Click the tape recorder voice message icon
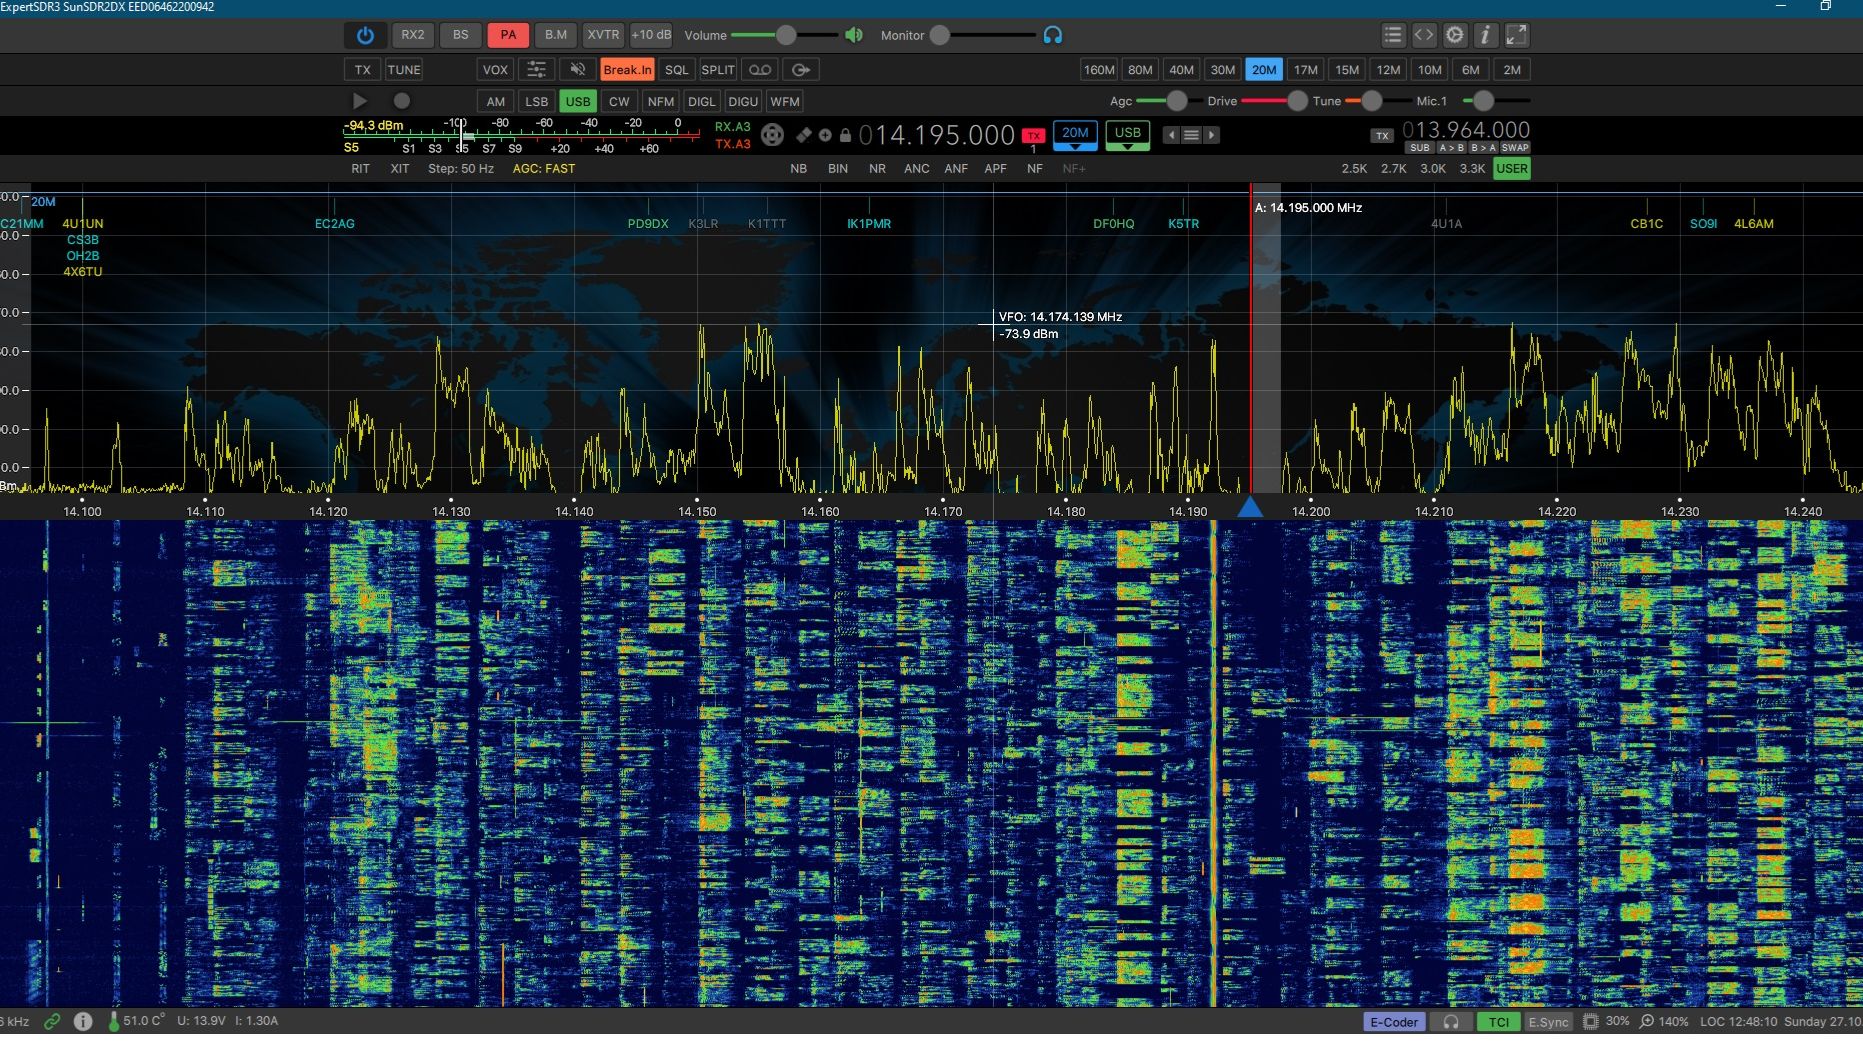 760,70
